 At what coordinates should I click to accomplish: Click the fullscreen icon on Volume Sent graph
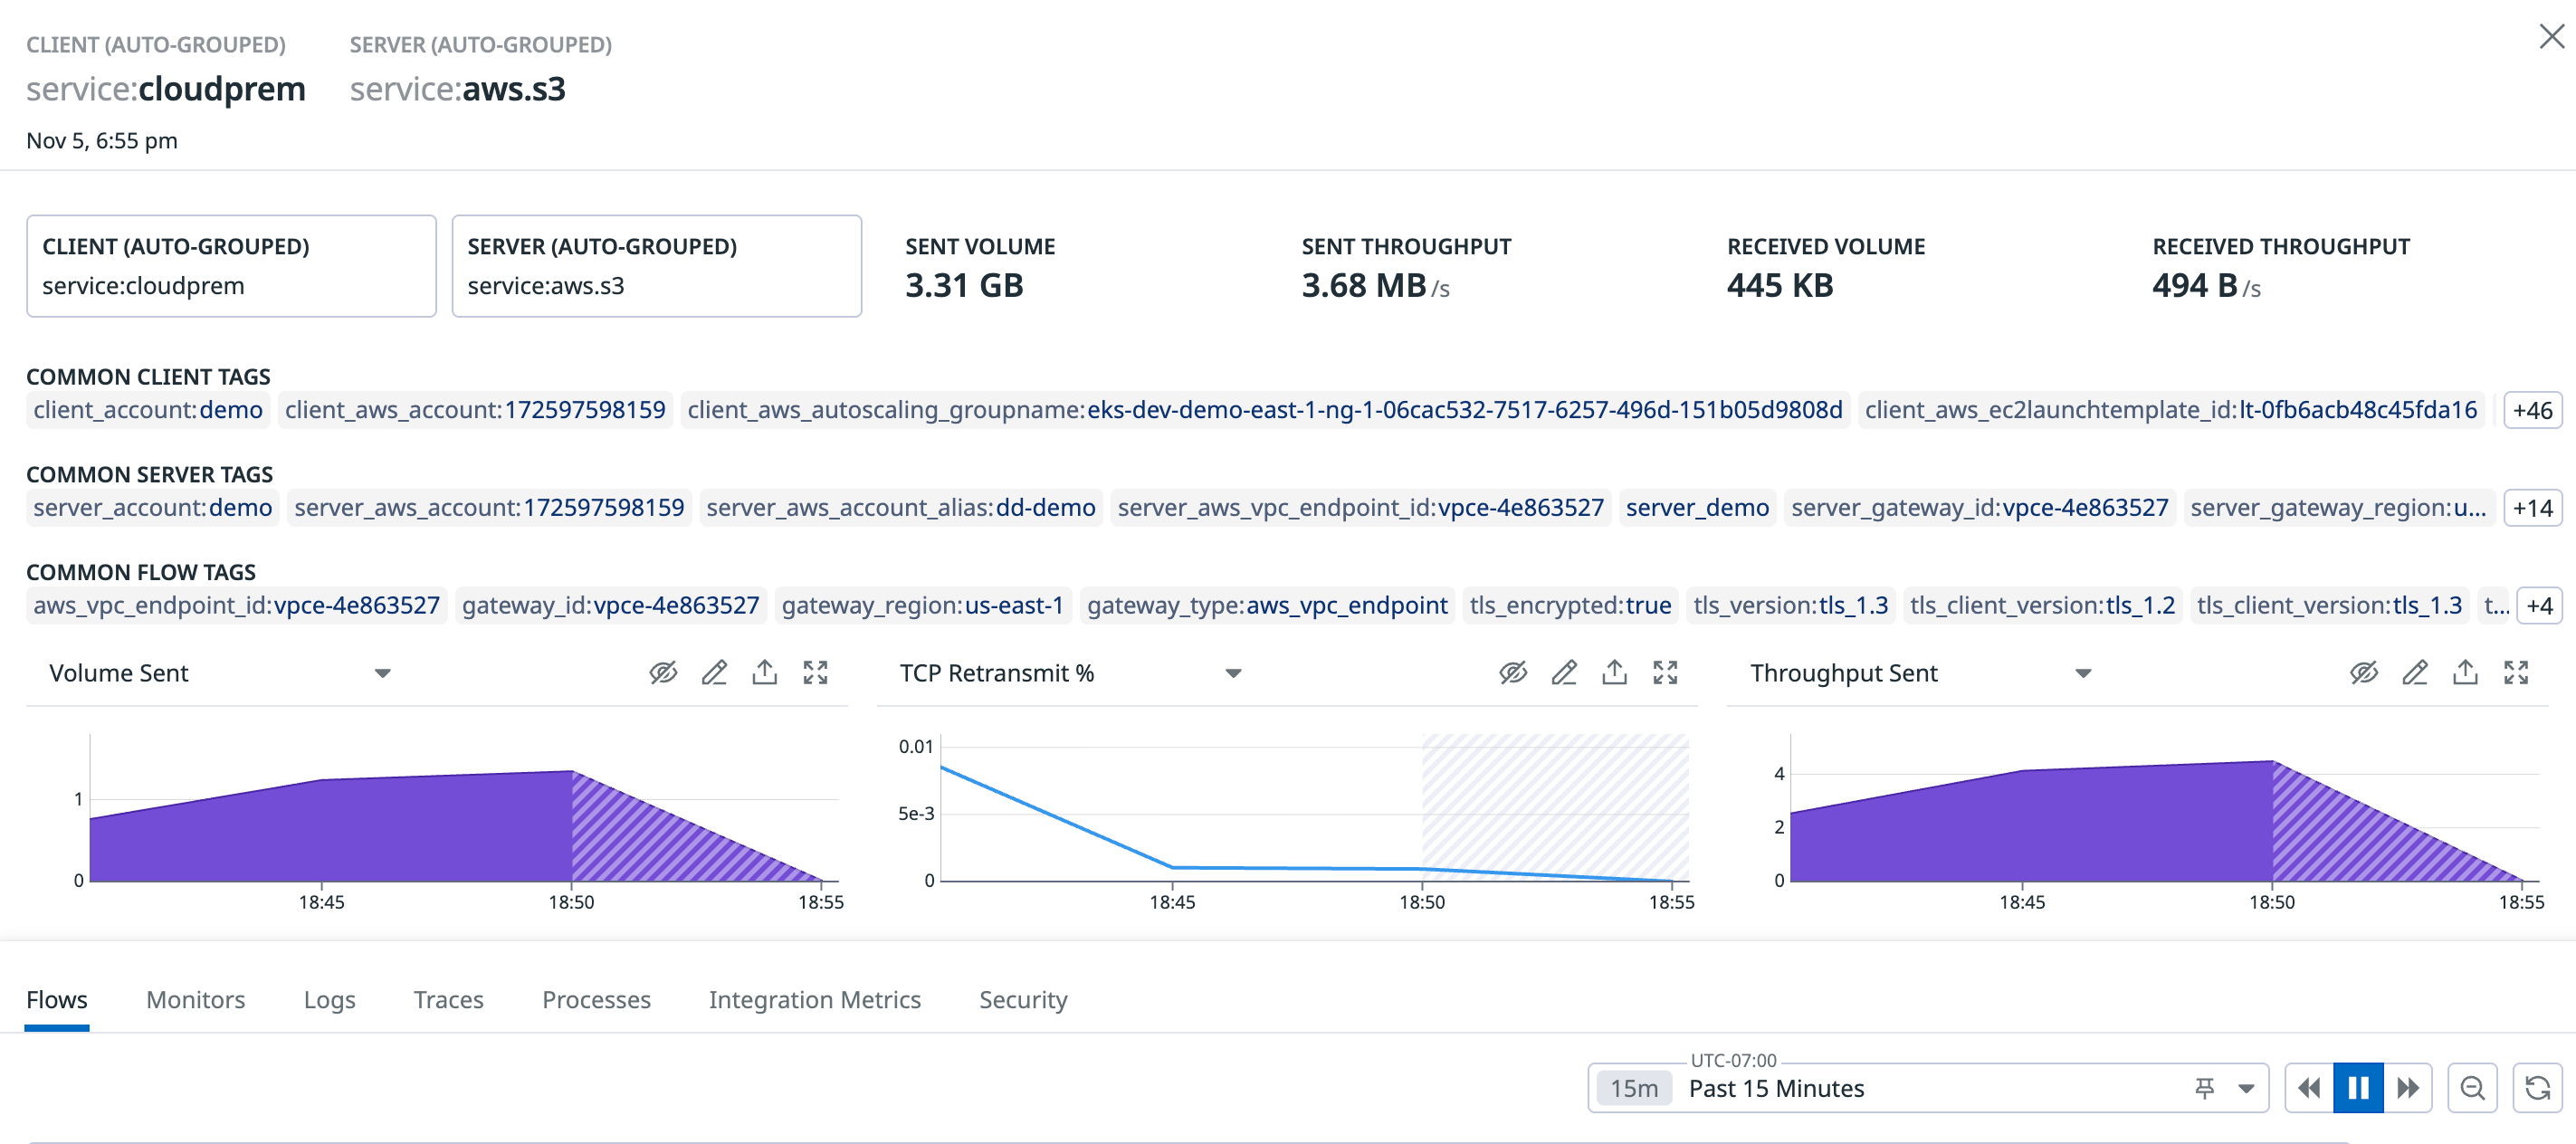815,673
